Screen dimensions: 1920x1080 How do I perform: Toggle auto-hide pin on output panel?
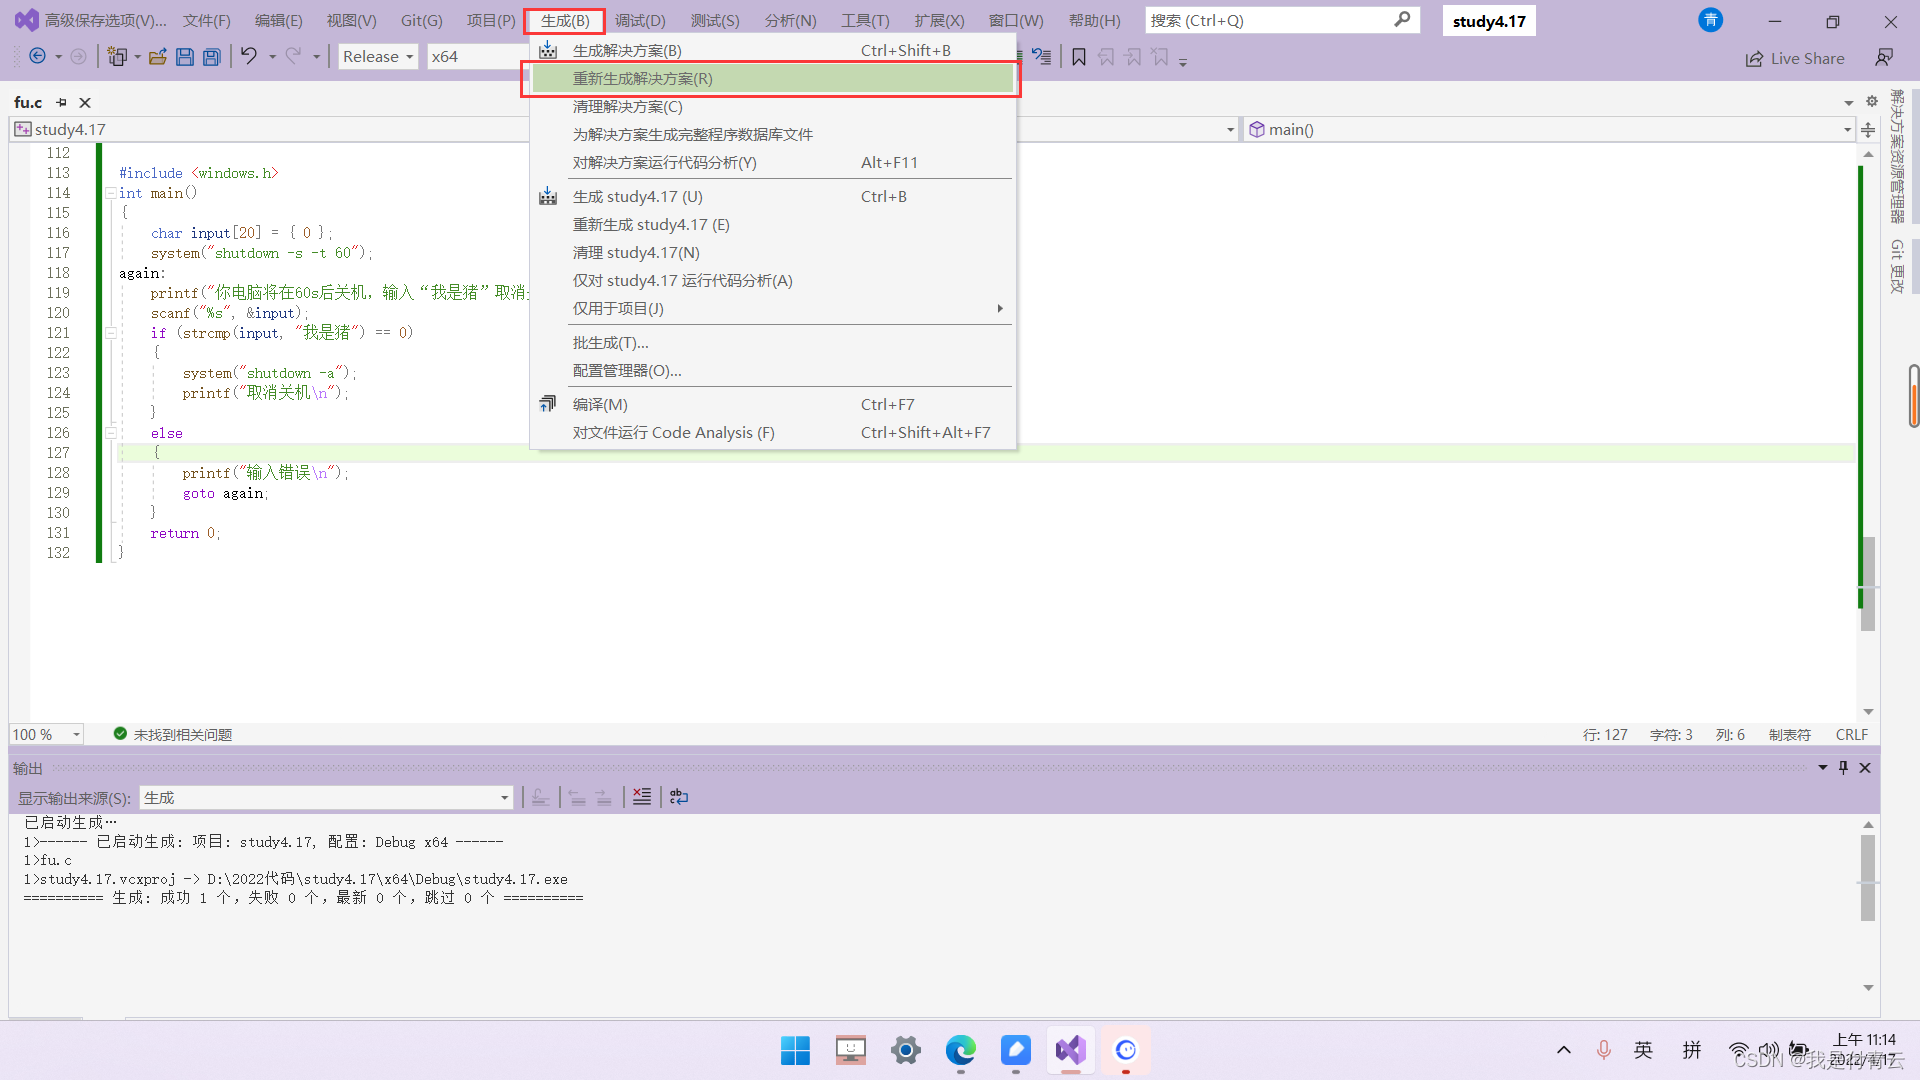coord(1843,768)
